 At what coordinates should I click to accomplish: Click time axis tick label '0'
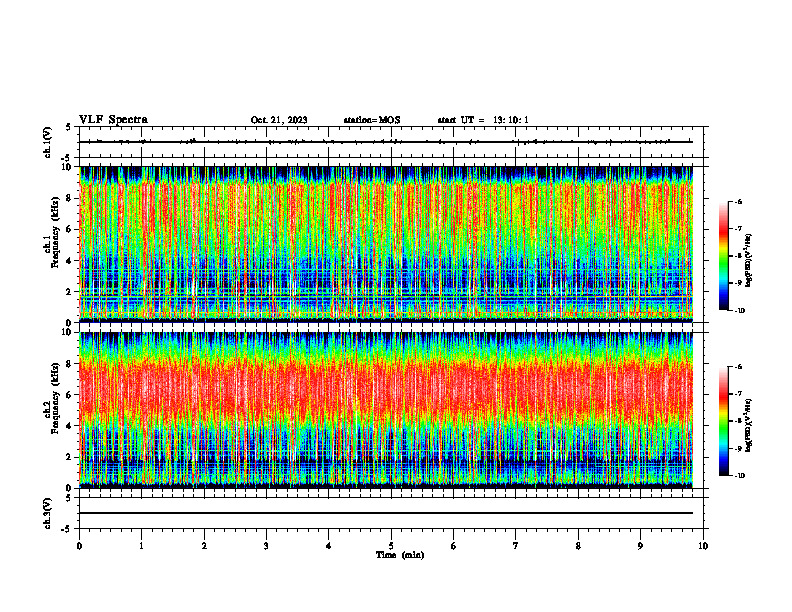tap(79, 546)
